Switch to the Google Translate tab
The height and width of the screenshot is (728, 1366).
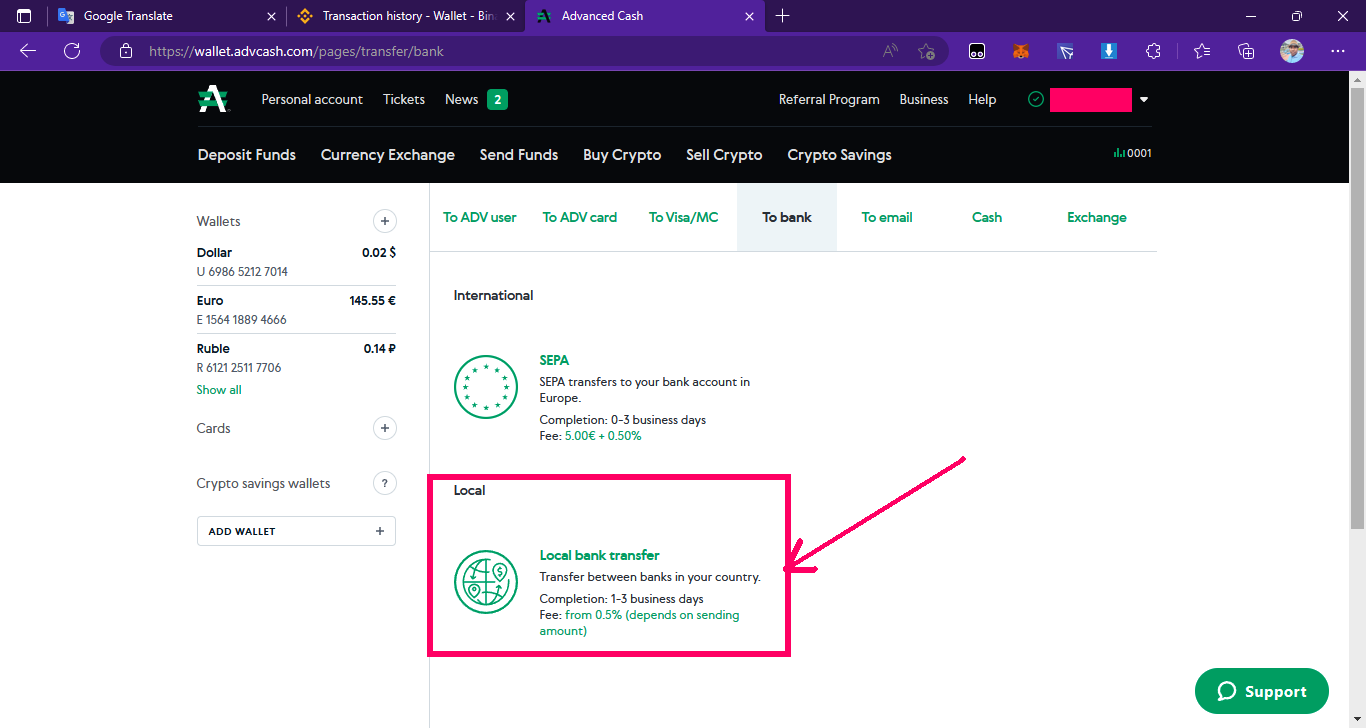pyautogui.click(x=167, y=16)
